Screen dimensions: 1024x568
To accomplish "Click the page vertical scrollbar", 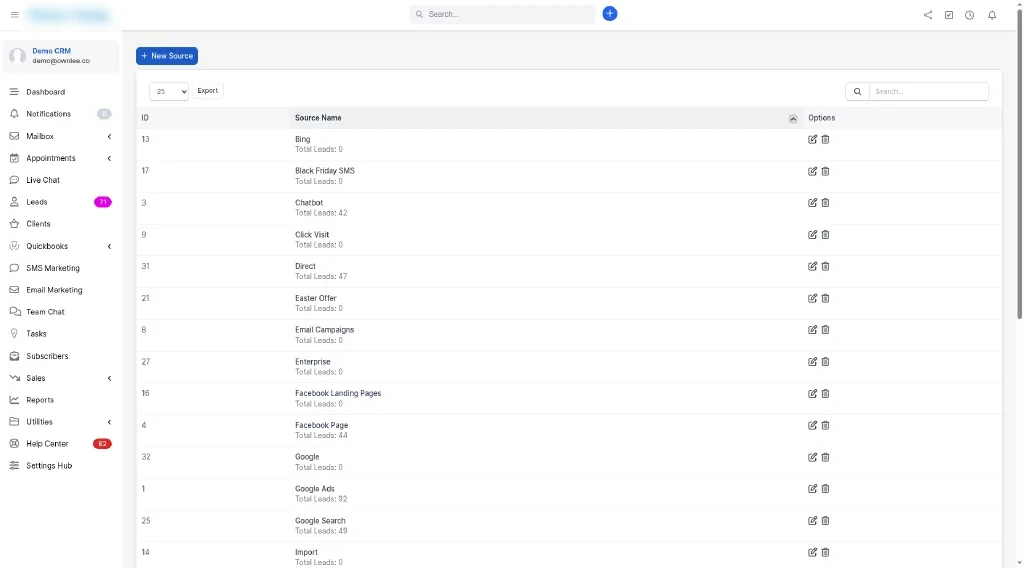I will coord(1019,163).
